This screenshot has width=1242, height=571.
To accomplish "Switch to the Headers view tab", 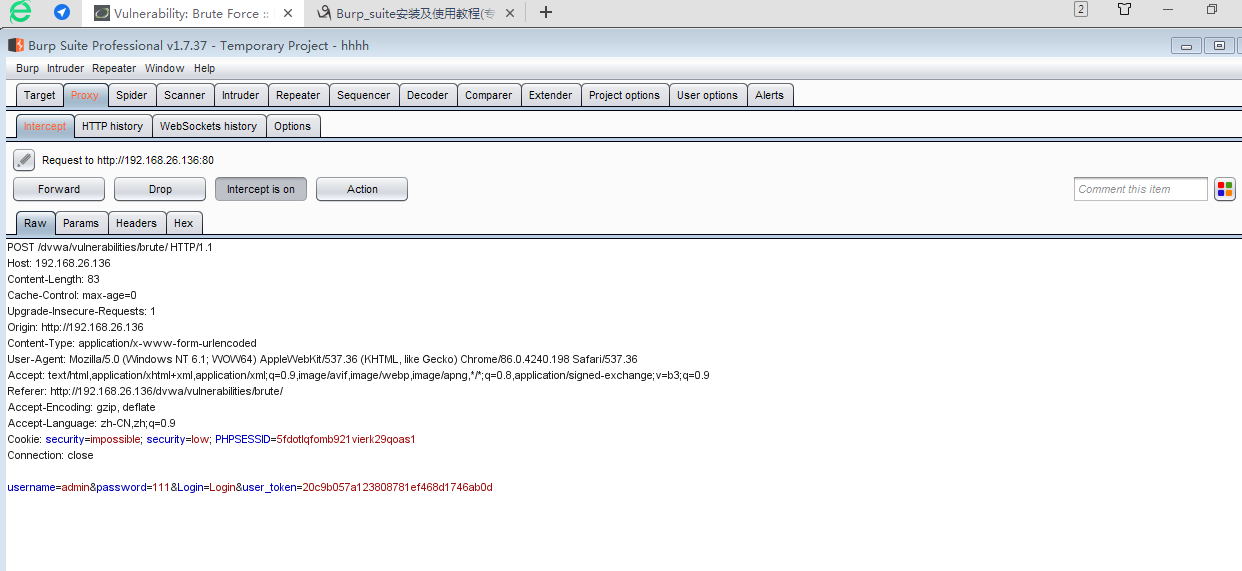I will pyautogui.click(x=136, y=223).
